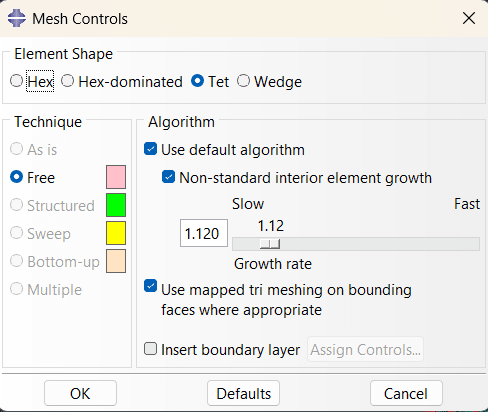Click the peach Bottom-up color swatch

pos(116,261)
